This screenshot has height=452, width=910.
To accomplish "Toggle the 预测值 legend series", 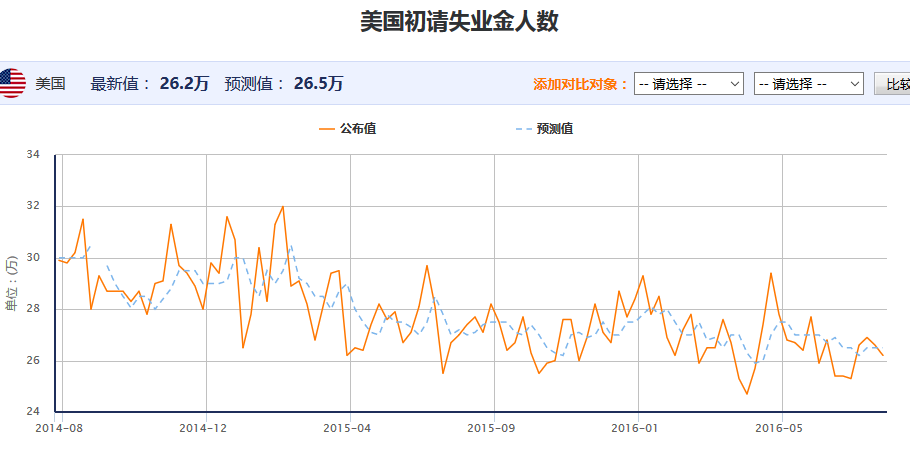I will pyautogui.click(x=544, y=129).
